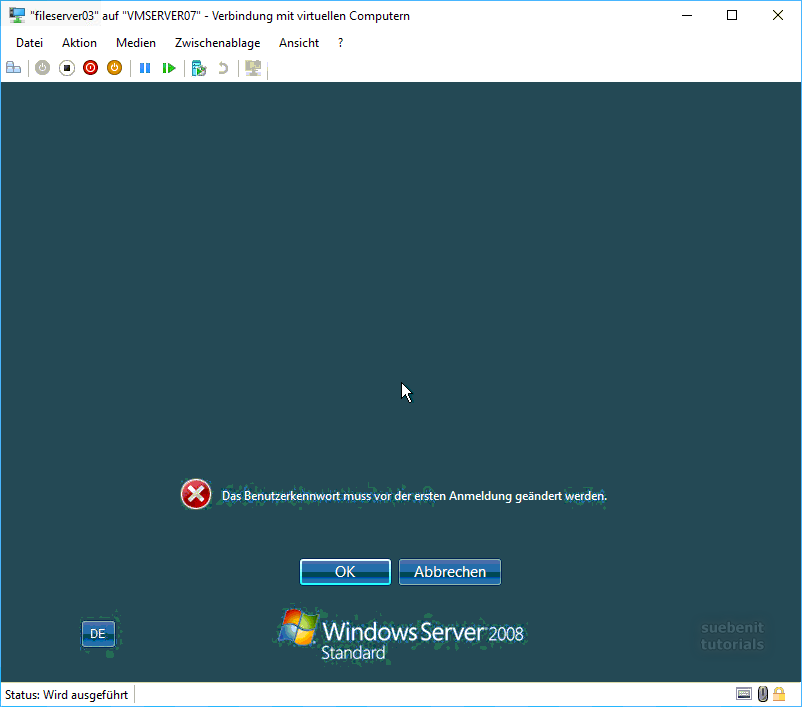Pause the virtual machine
The height and width of the screenshot is (707, 802).
145,68
